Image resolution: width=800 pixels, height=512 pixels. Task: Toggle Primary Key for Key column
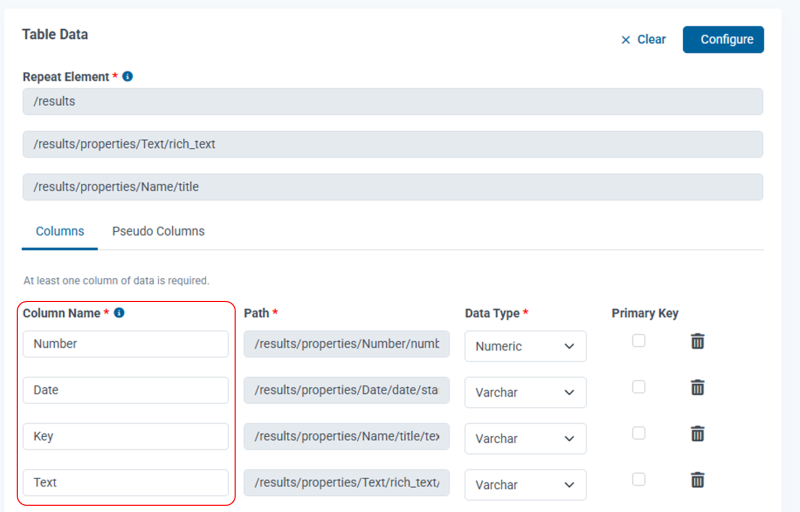(639, 433)
